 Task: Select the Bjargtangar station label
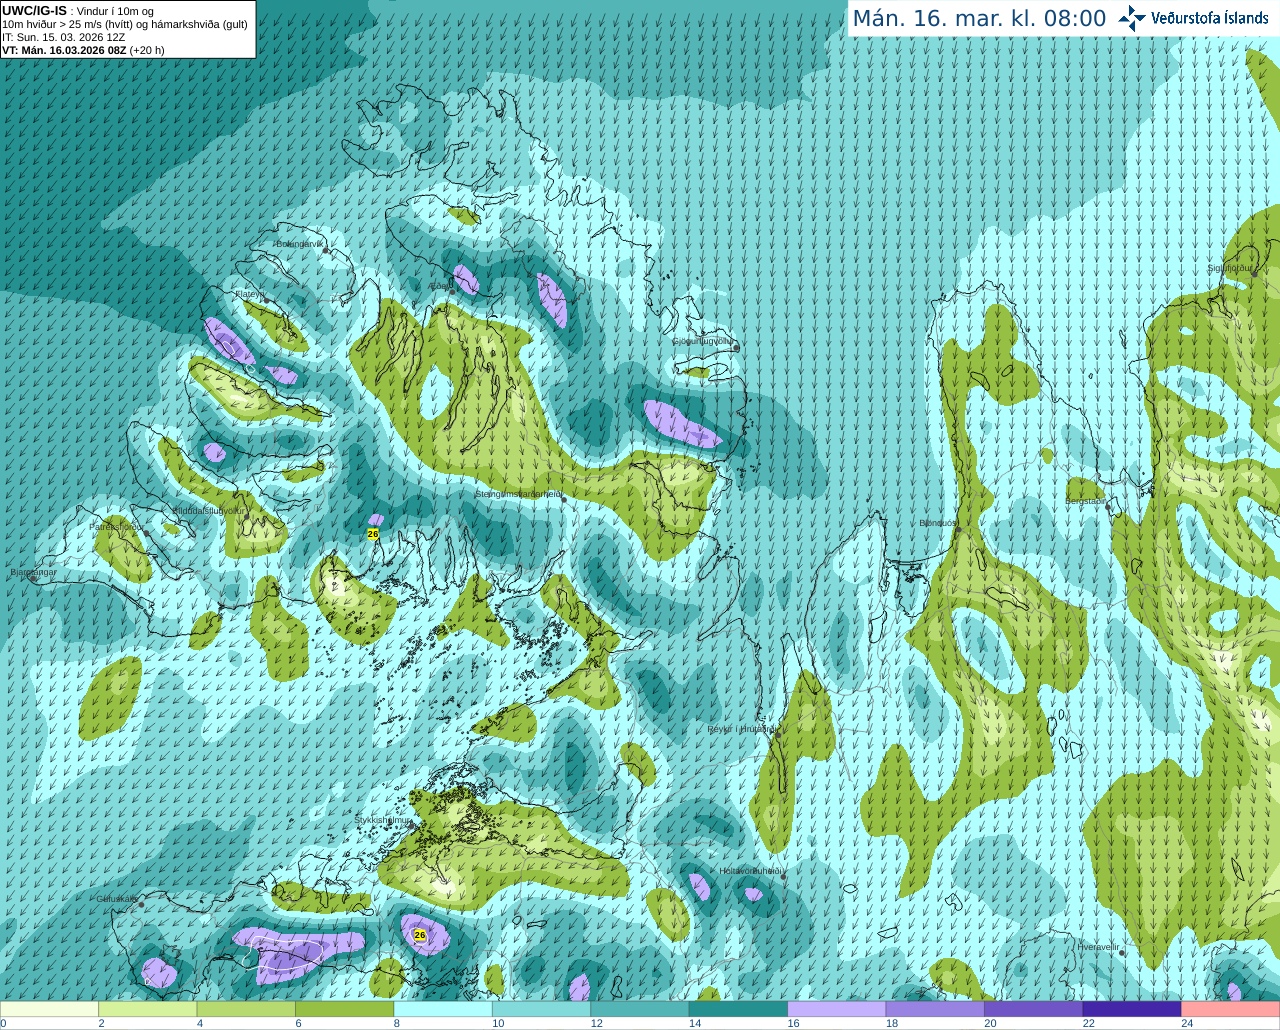(33, 572)
